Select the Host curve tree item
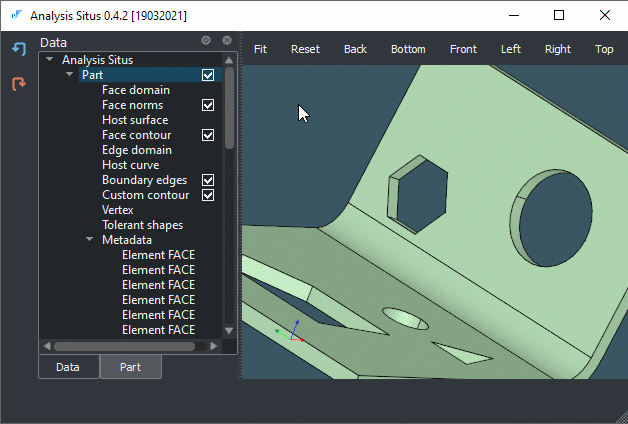This screenshot has height=424, width=628. point(131,165)
